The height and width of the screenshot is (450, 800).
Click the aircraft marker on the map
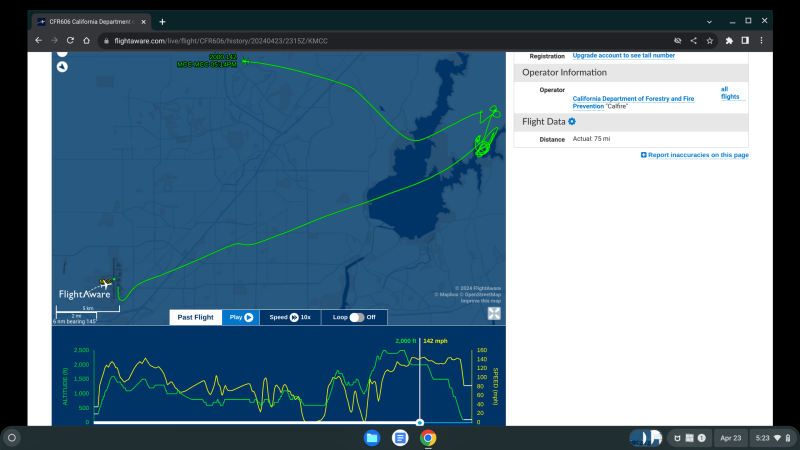(x=245, y=61)
